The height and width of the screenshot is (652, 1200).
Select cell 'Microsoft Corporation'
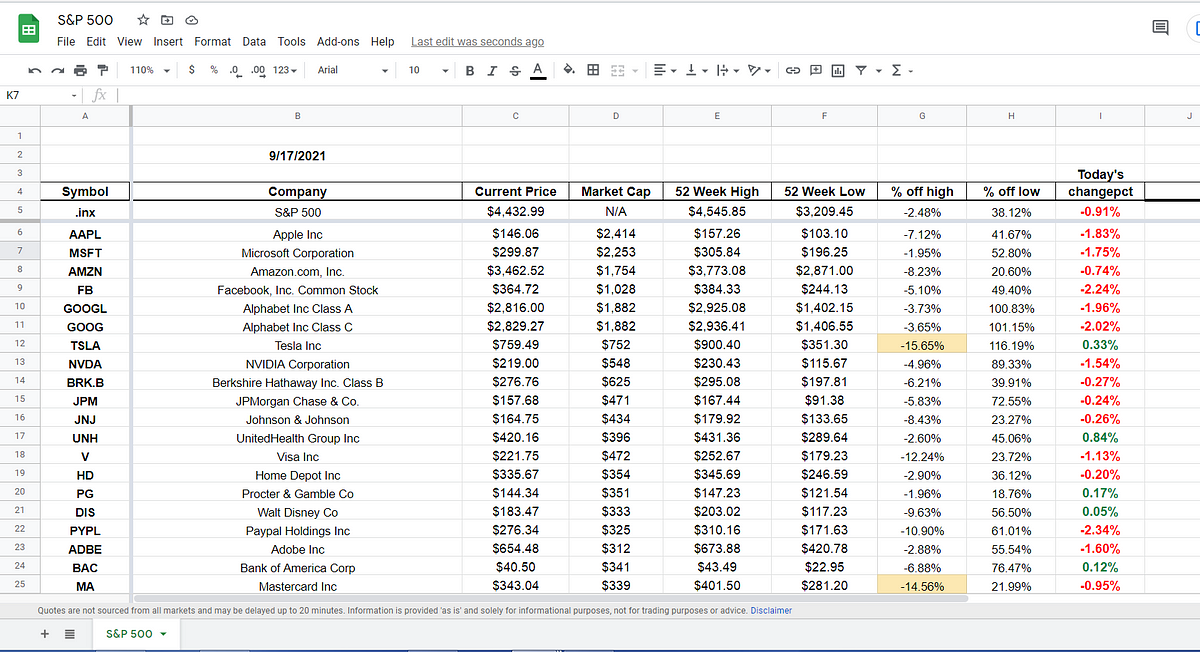(297, 253)
